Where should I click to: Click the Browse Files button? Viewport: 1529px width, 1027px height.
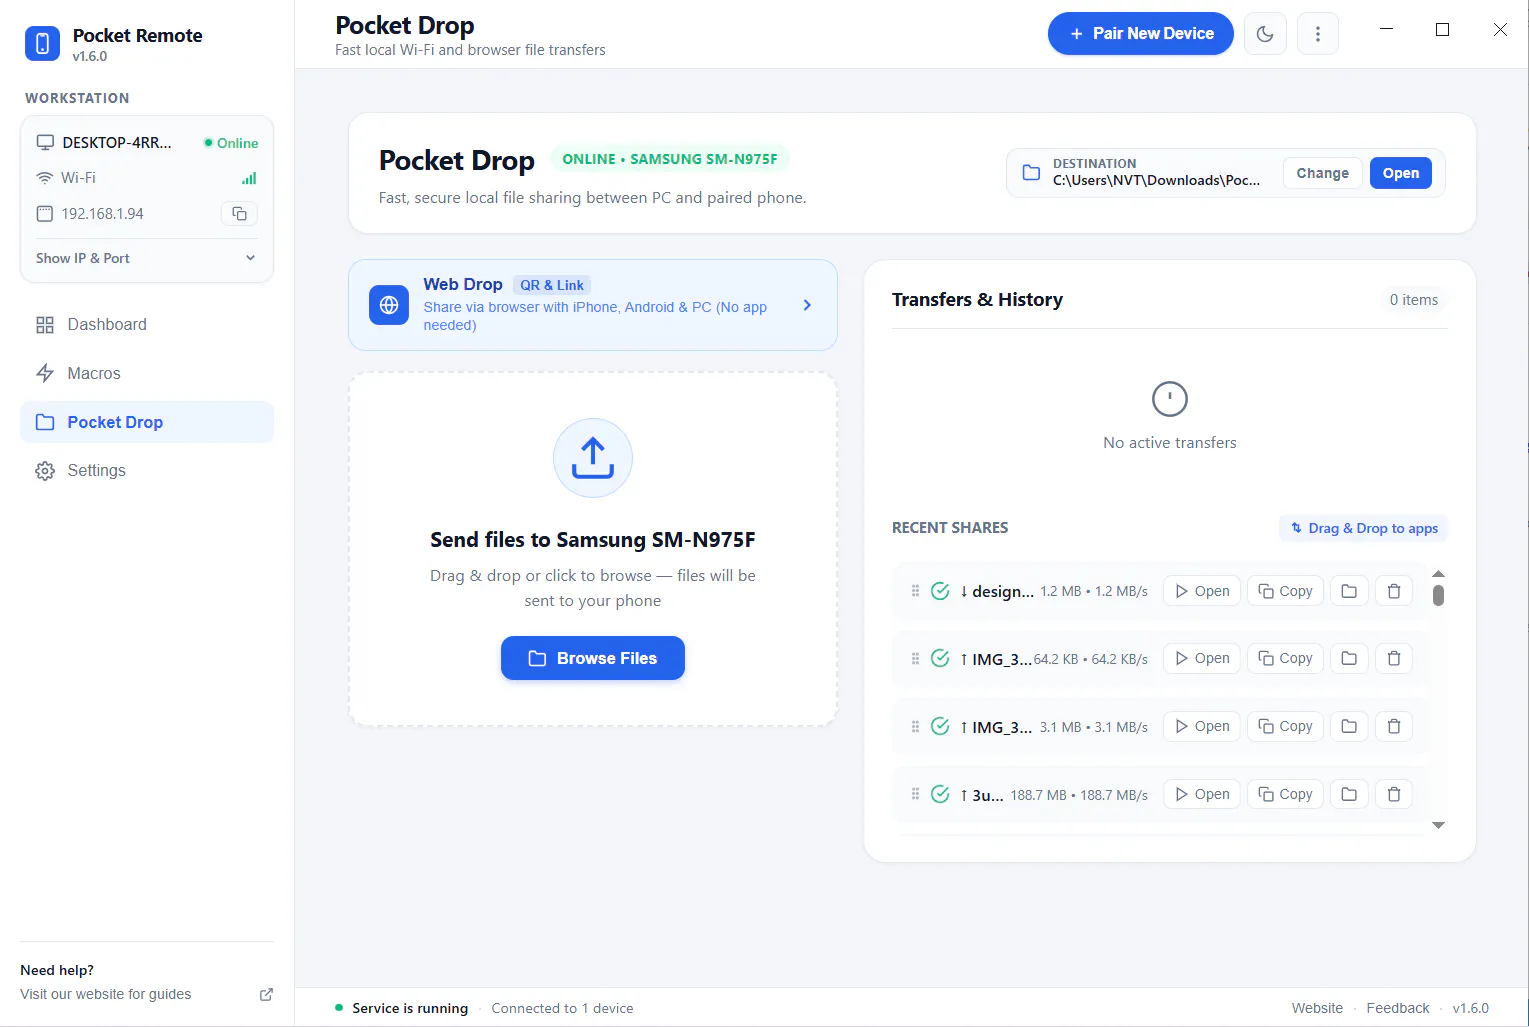point(593,658)
